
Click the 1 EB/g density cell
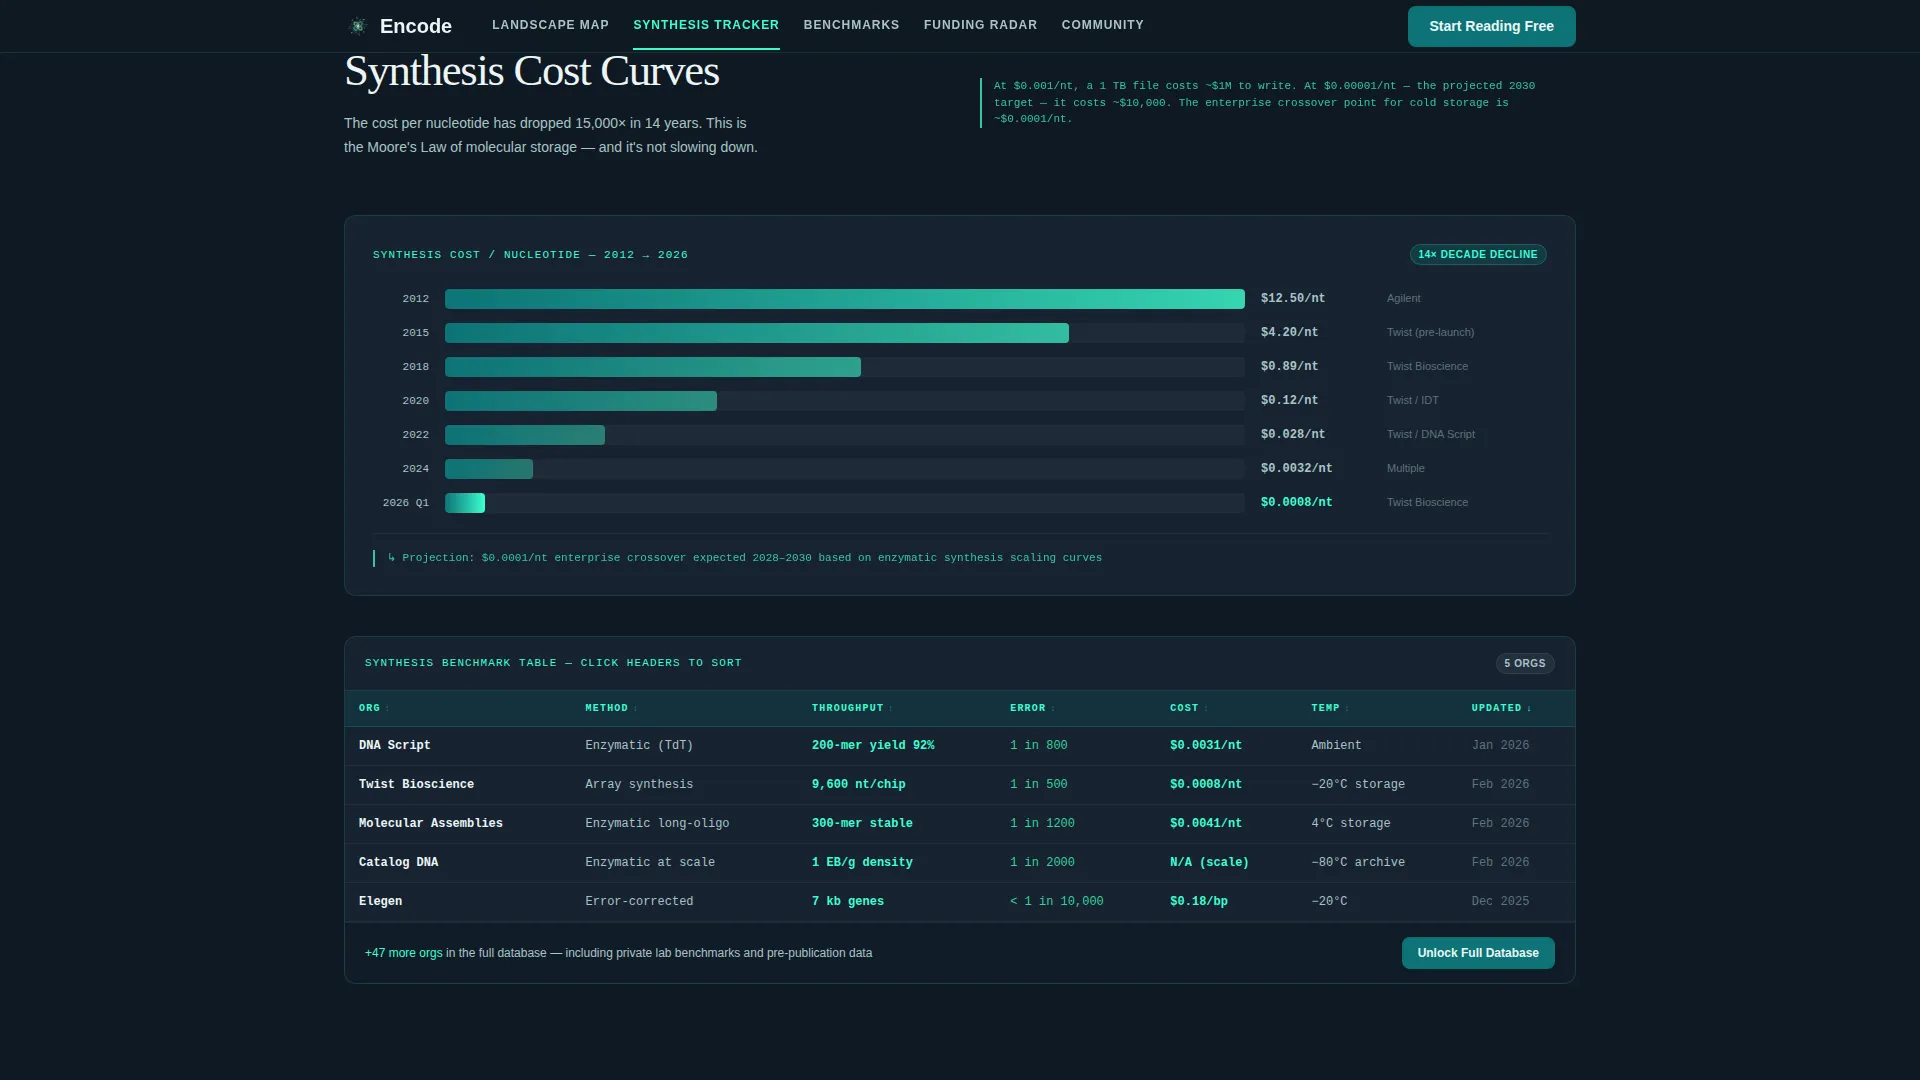tap(862, 863)
